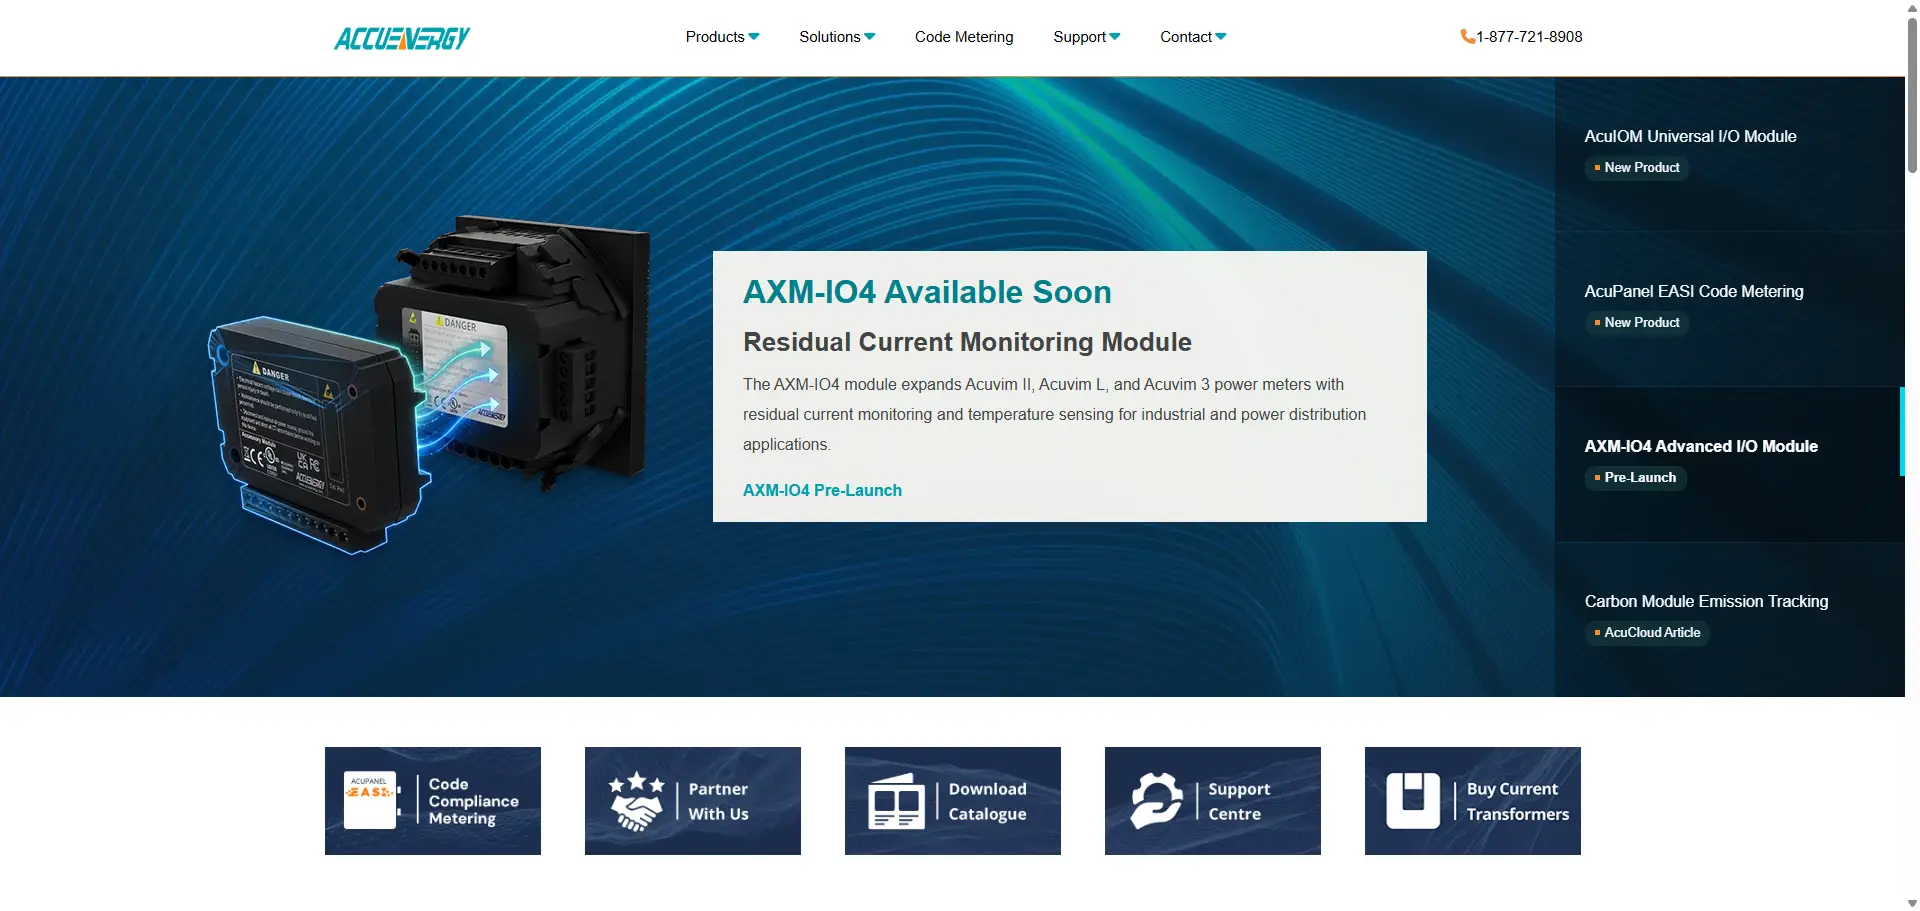Select AcuPanel EASI Code Metering slide
Viewport: 1920px width, 911px height.
tap(1730, 309)
